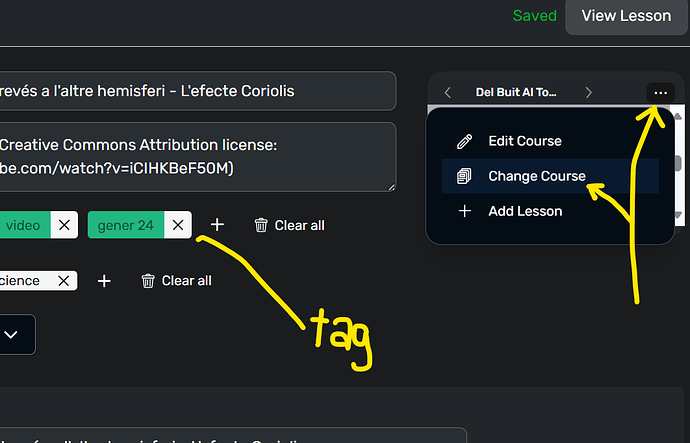Image resolution: width=690 pixels, height=443 pixels.
Task: Add a new subject with plus icon
Action: click(104, 281)
